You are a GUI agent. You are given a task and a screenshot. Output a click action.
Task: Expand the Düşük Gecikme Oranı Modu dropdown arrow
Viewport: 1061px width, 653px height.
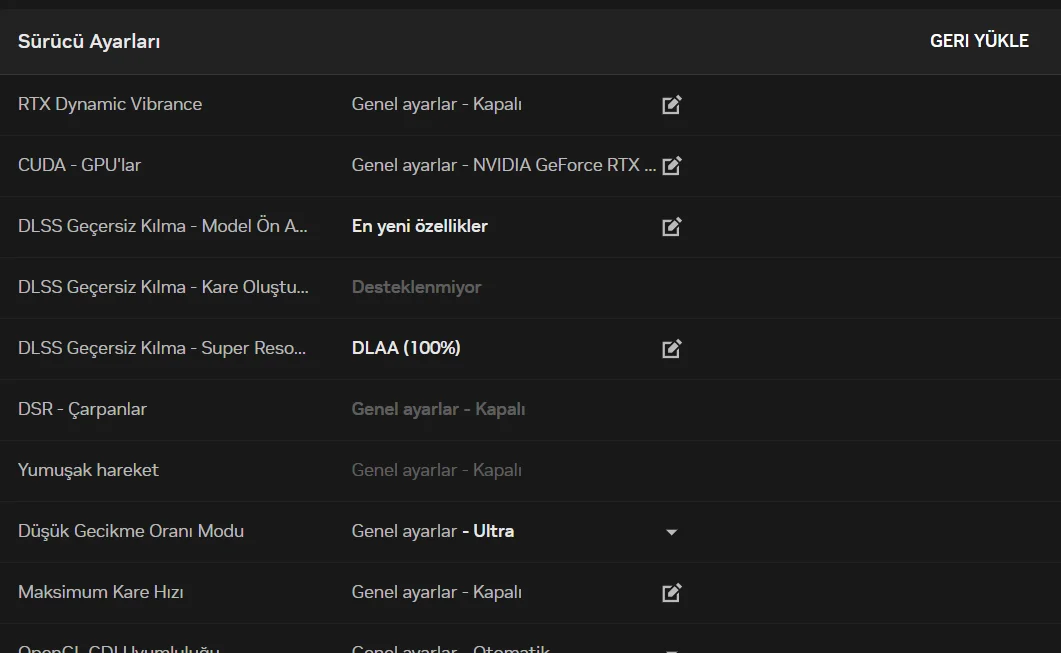(671, 532)
